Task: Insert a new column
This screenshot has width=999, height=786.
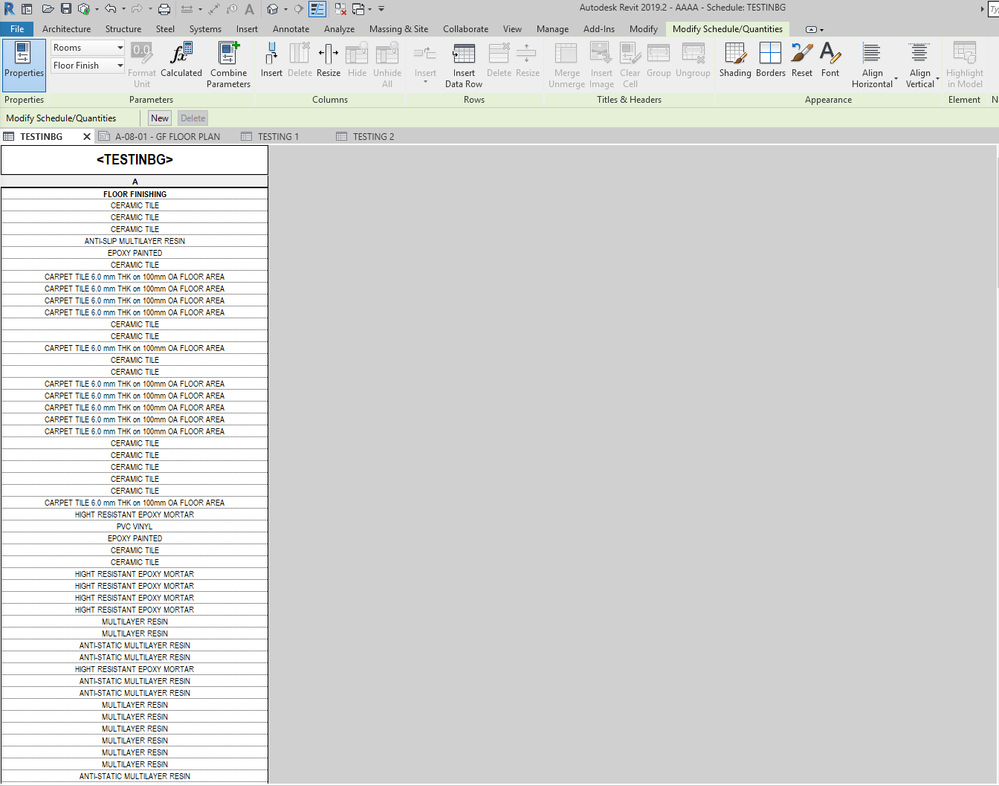Action: (271, 61)
